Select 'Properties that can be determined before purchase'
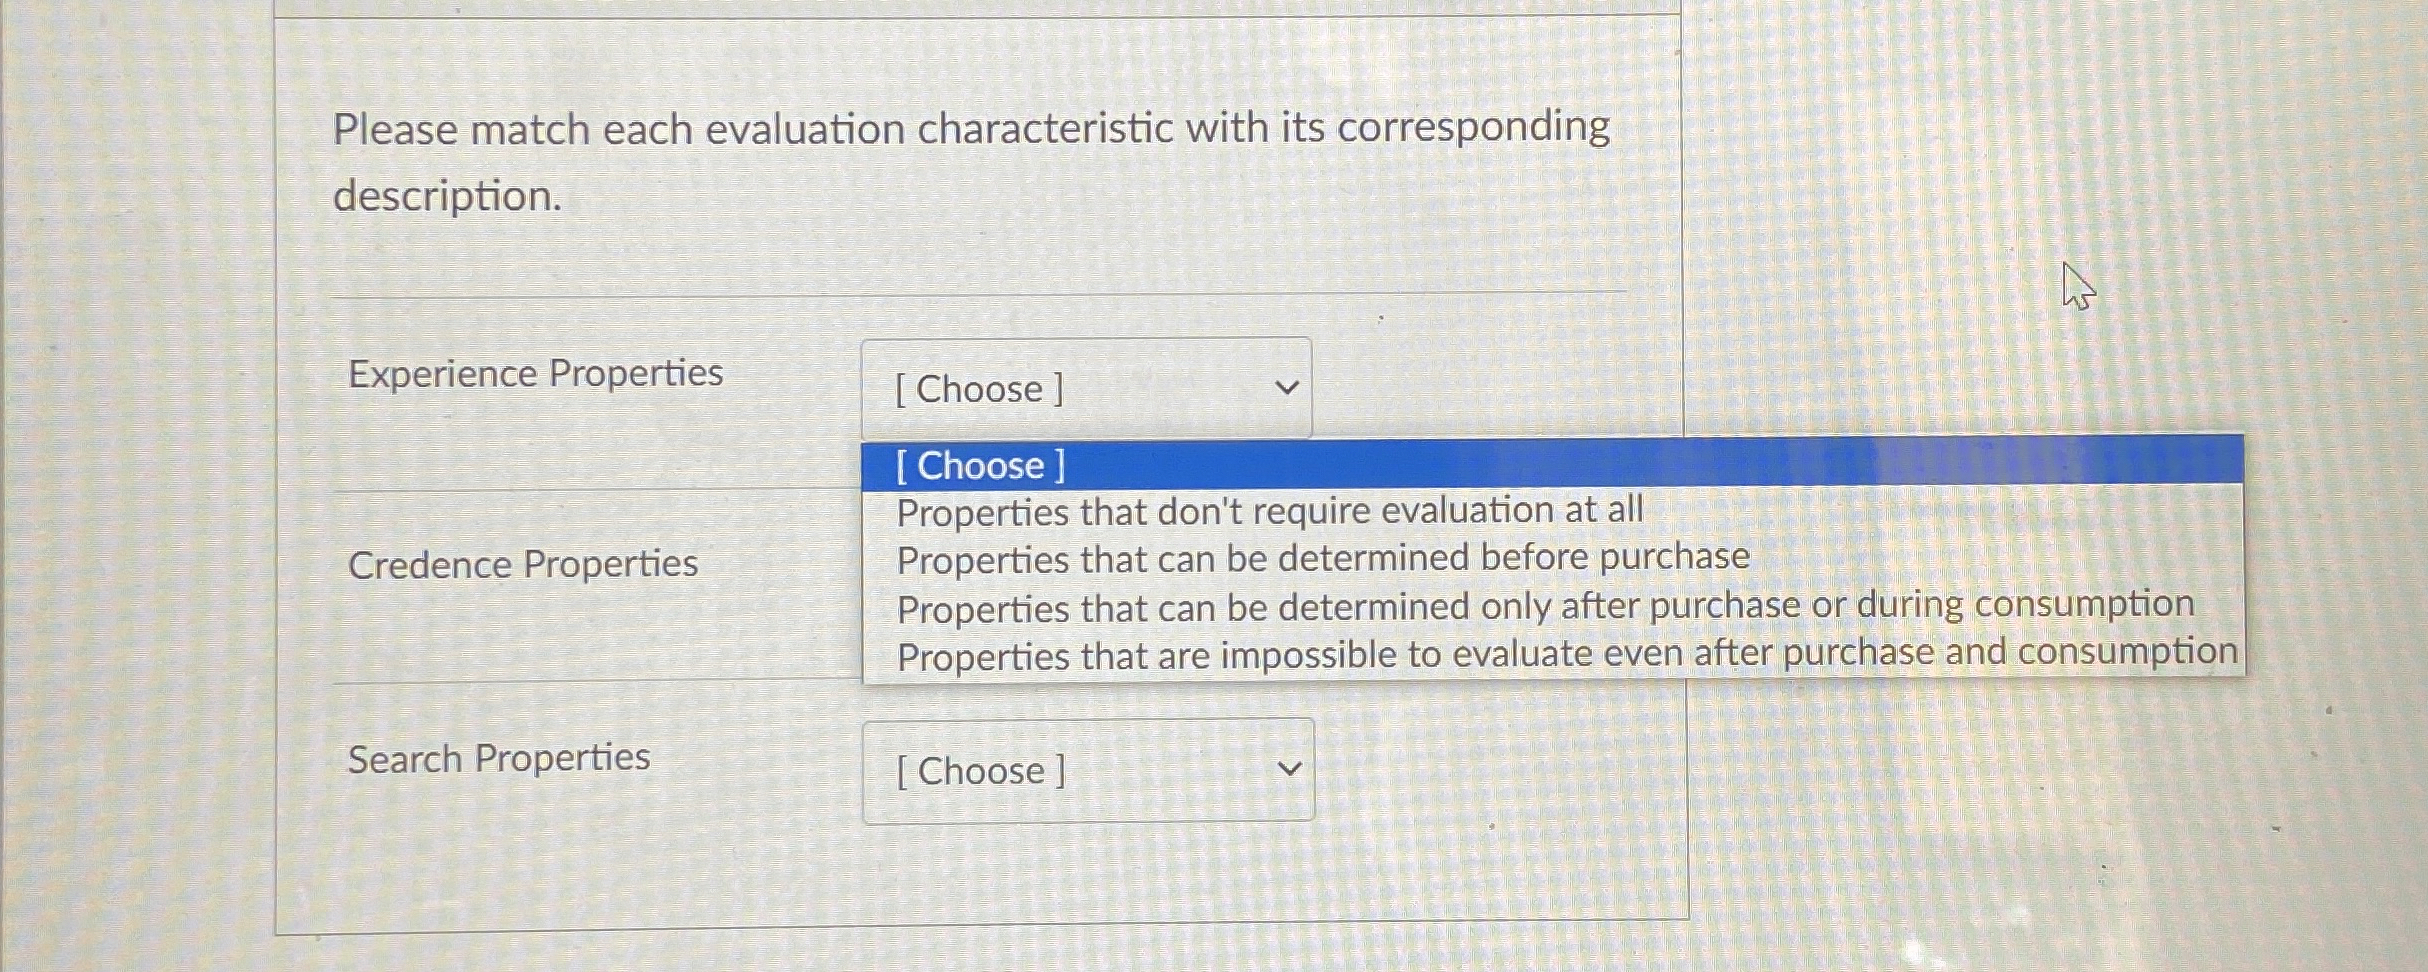Viewport: 2428px width, 972px height. 1323,558
